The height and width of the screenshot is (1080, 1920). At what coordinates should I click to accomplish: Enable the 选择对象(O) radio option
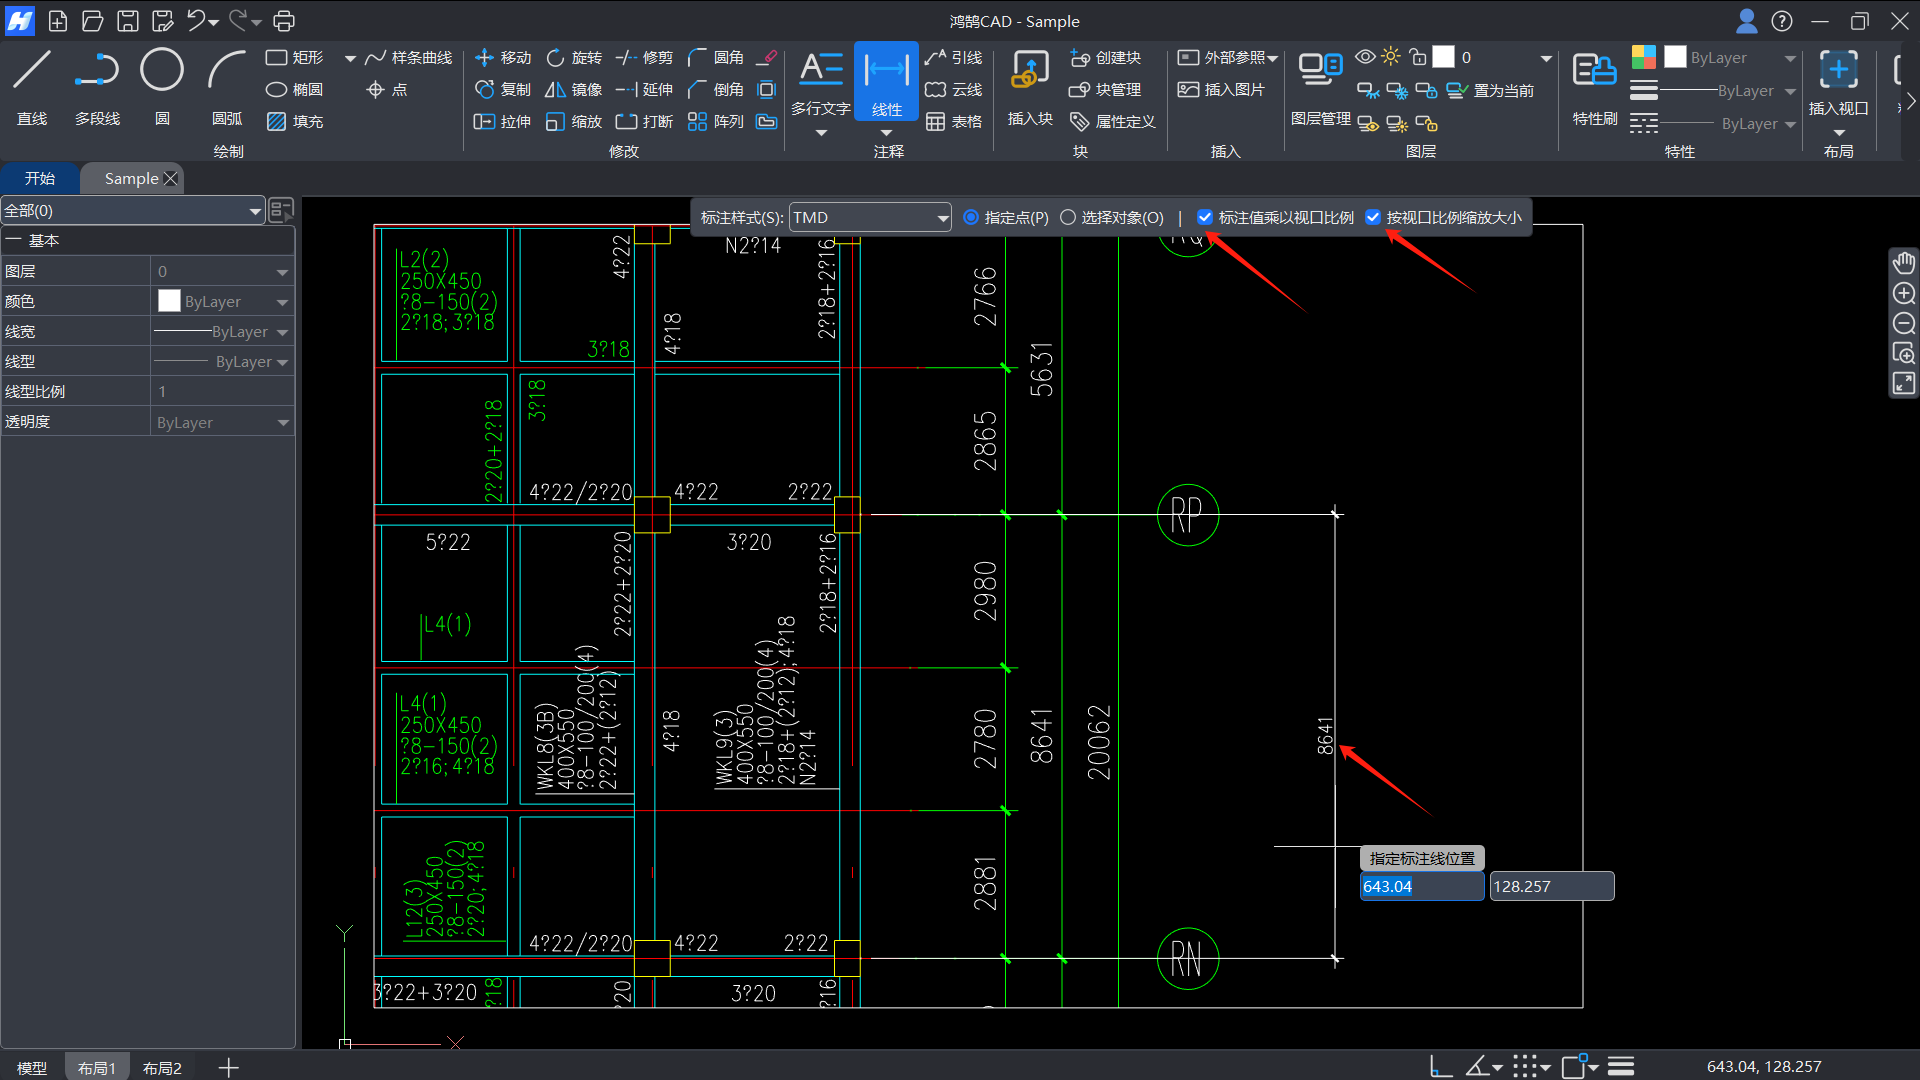click(1068, 217)
